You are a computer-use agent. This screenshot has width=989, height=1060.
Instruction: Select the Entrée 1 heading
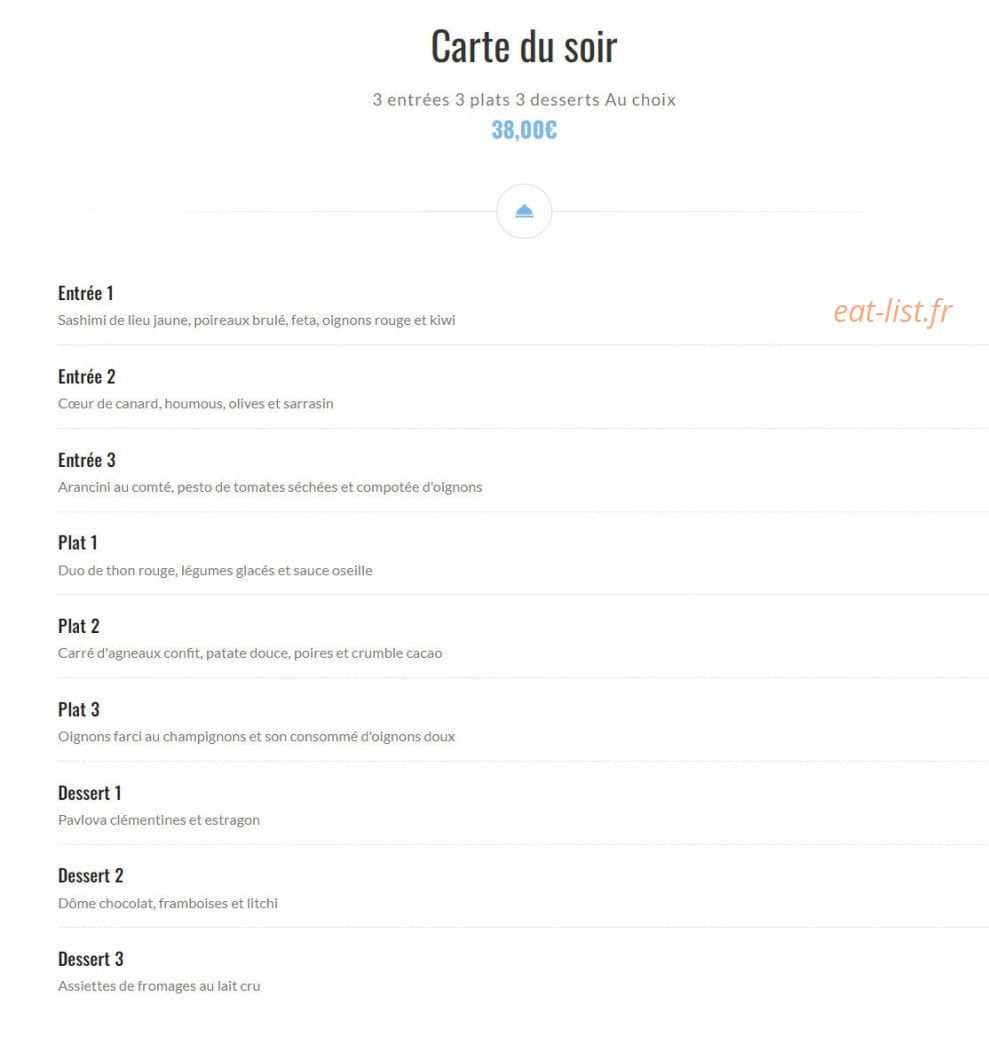pos(86,293)
